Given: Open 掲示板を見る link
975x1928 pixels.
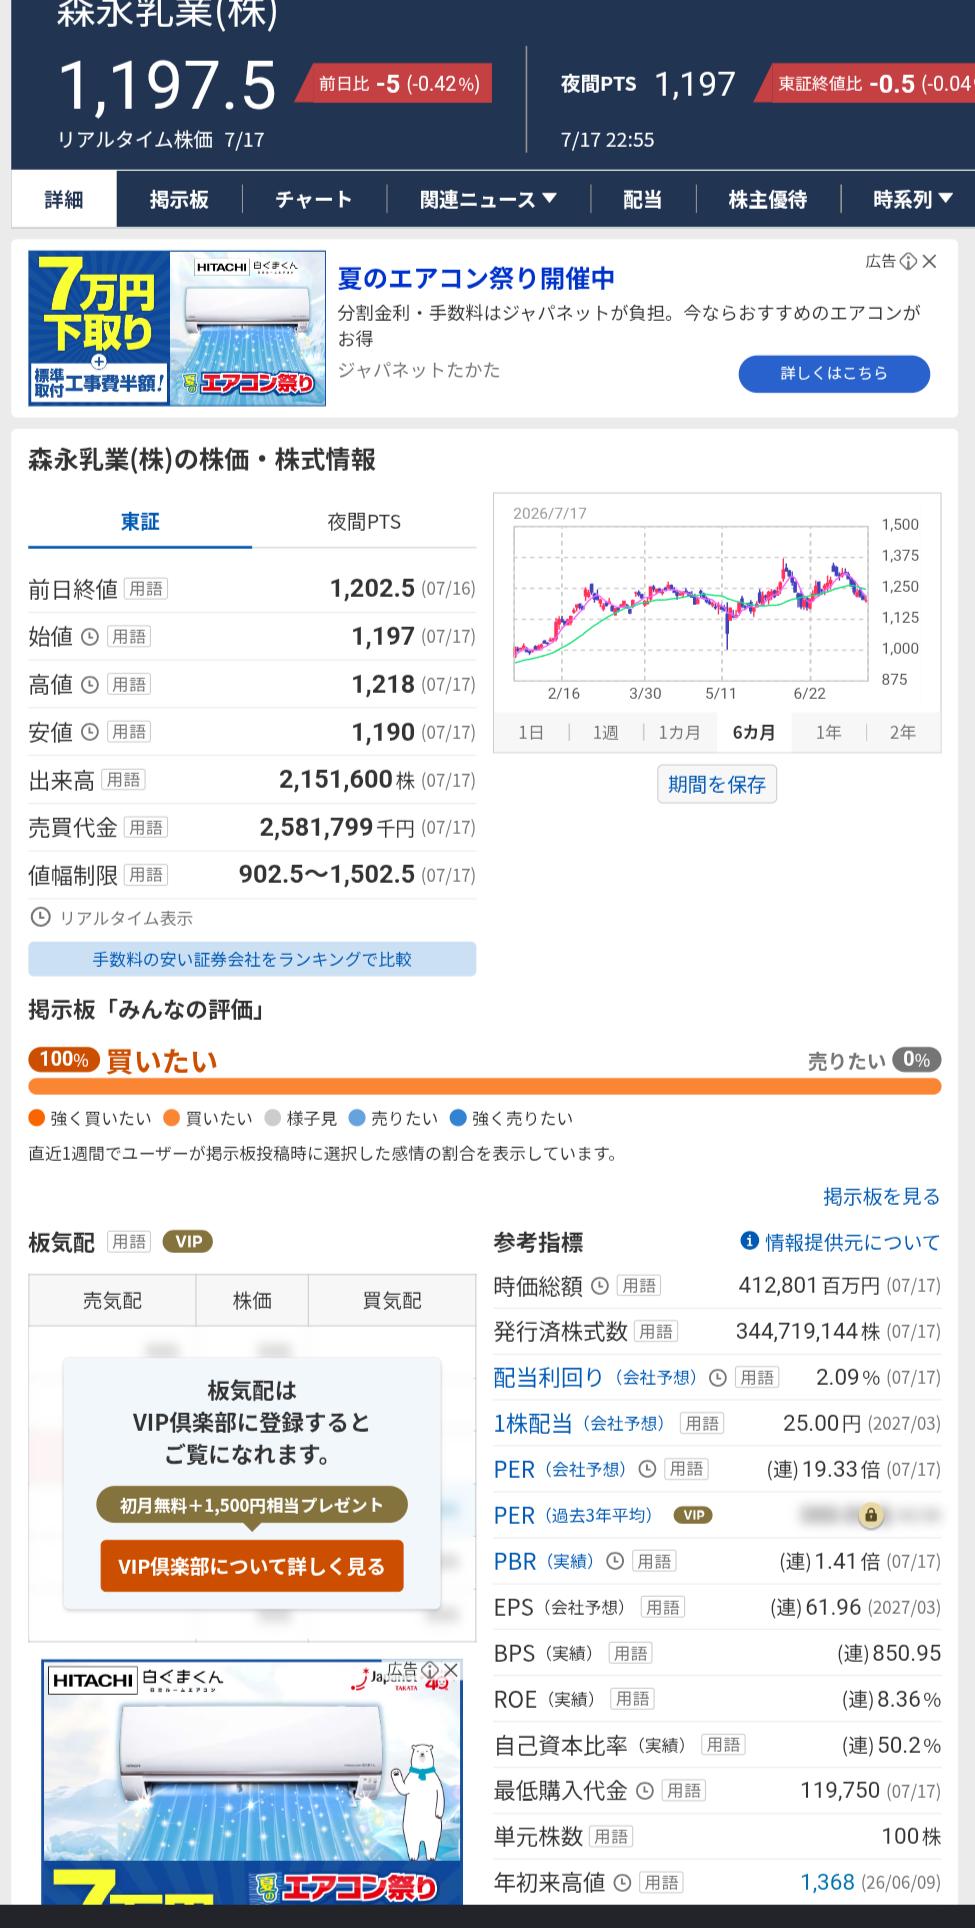Looking at the screenshot, I should (882, 1196).
